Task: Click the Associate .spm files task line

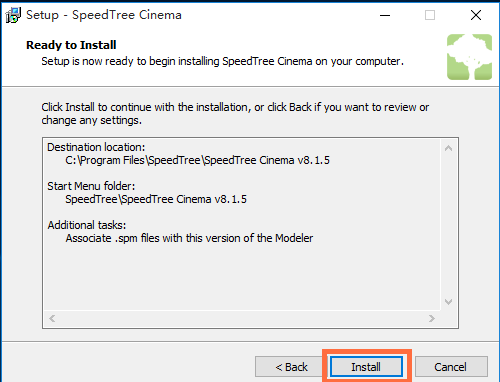Action: point(189,238)
